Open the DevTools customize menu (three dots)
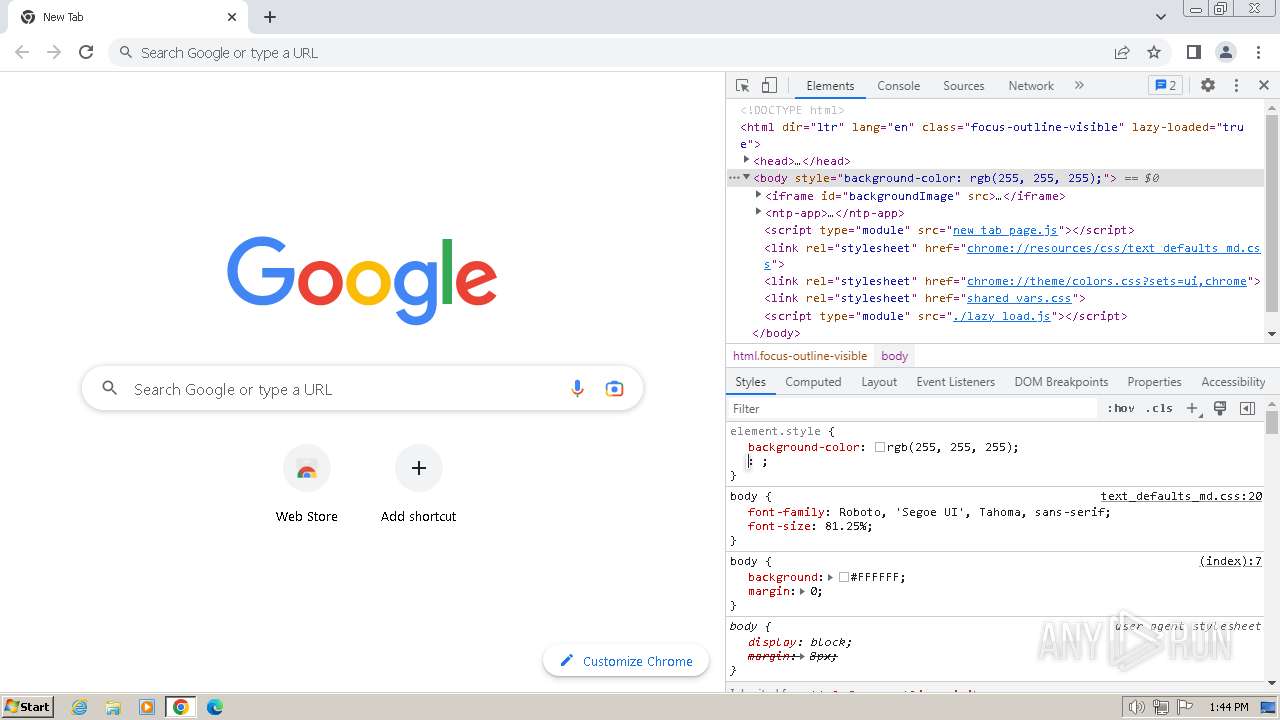Screen dimensions: 1280x720 click(x=1236, y=86)
